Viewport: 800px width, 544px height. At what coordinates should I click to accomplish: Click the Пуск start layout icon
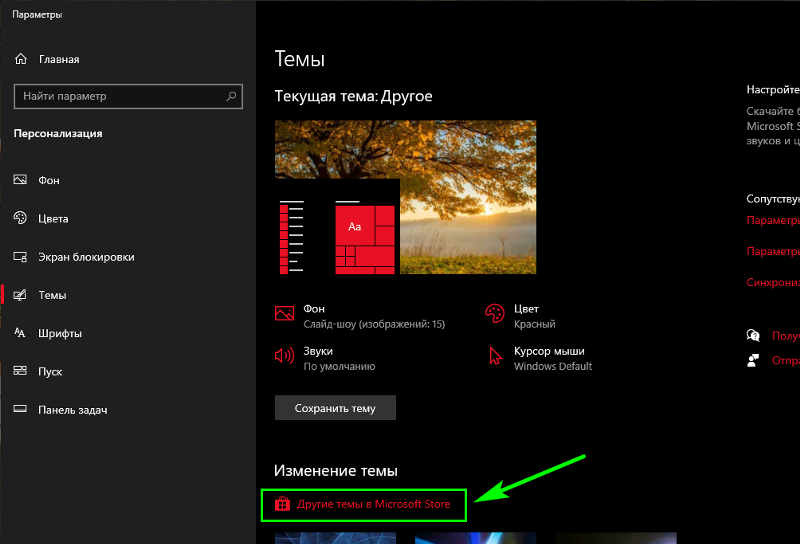pos(20,371)
